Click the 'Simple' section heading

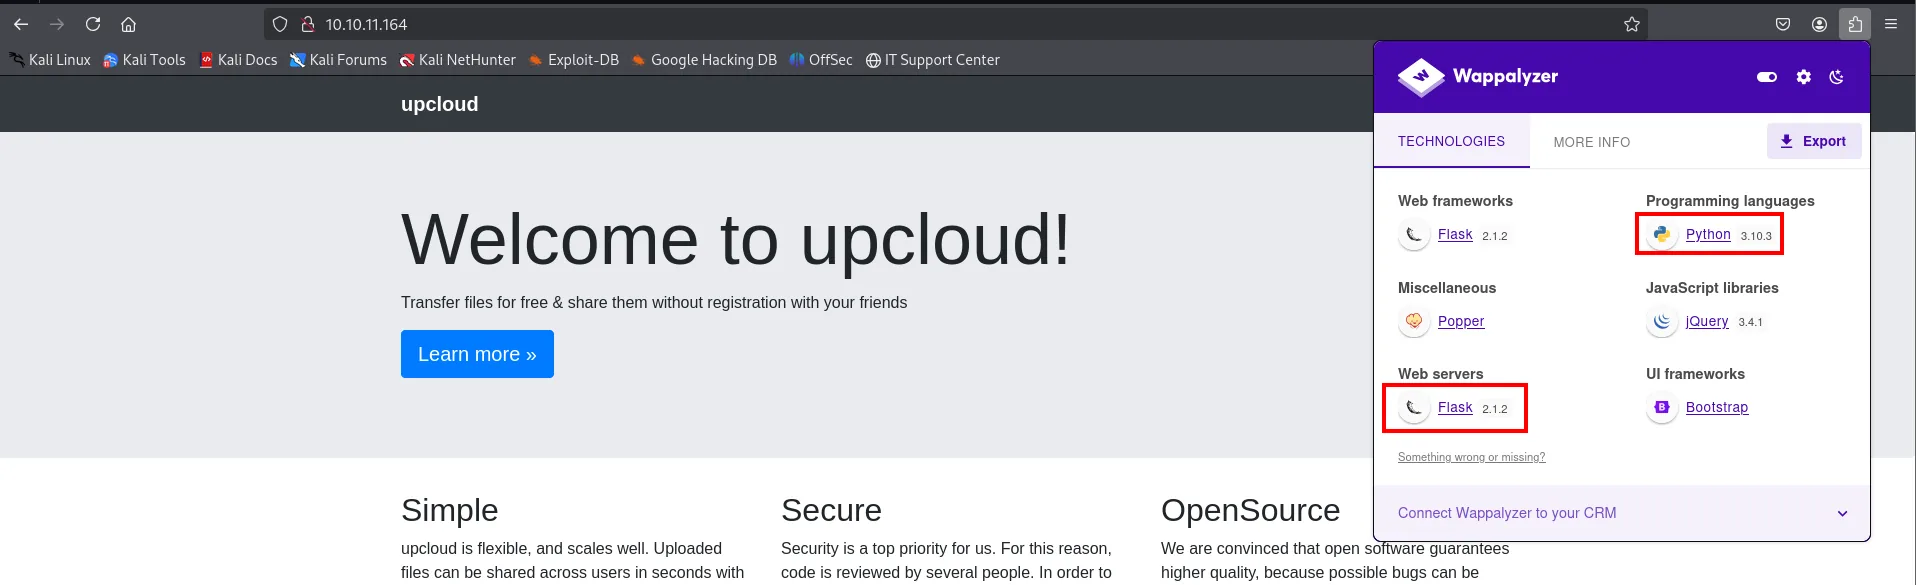pyautogui.click(x=449, y=510)
